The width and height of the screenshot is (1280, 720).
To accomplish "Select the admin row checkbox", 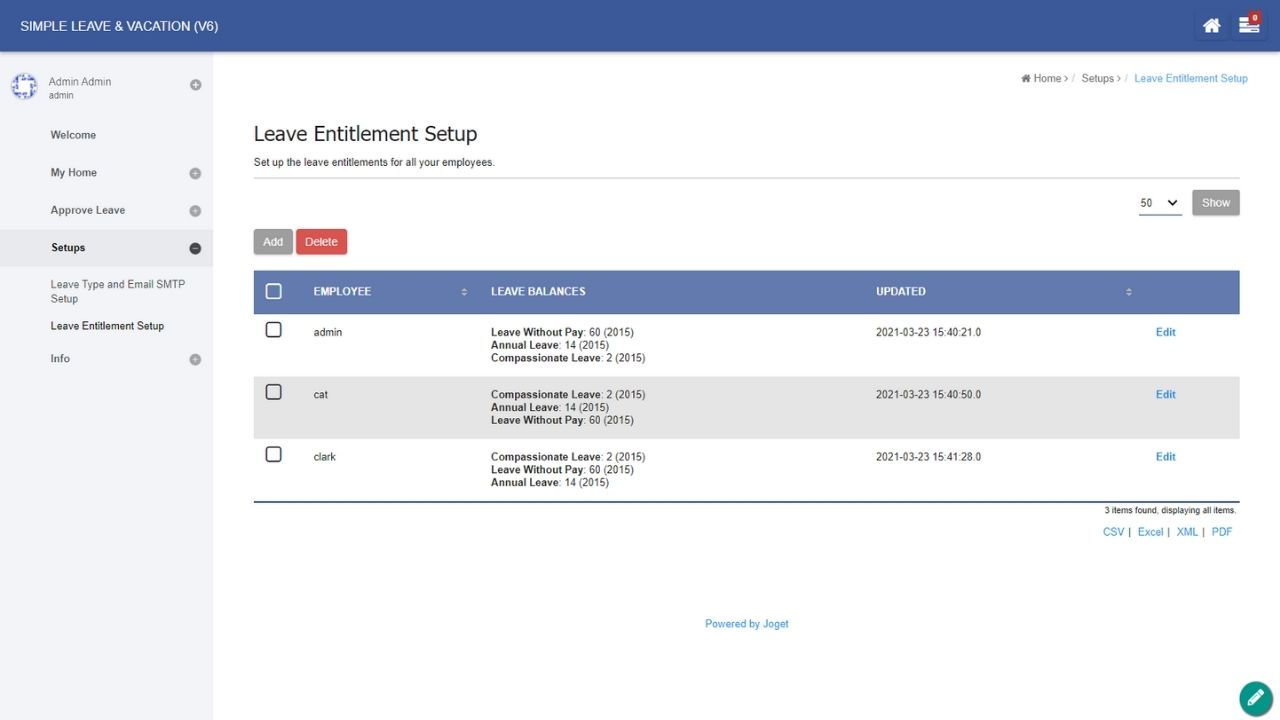I will tap(274, 330).
